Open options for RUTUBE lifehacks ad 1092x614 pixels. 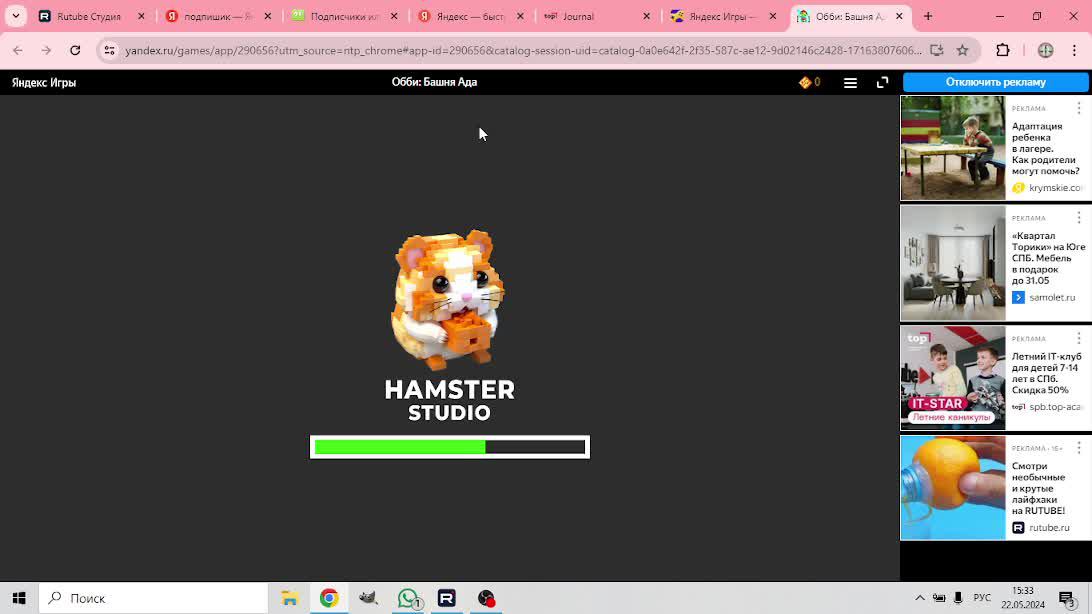(x=1079, y=448)
